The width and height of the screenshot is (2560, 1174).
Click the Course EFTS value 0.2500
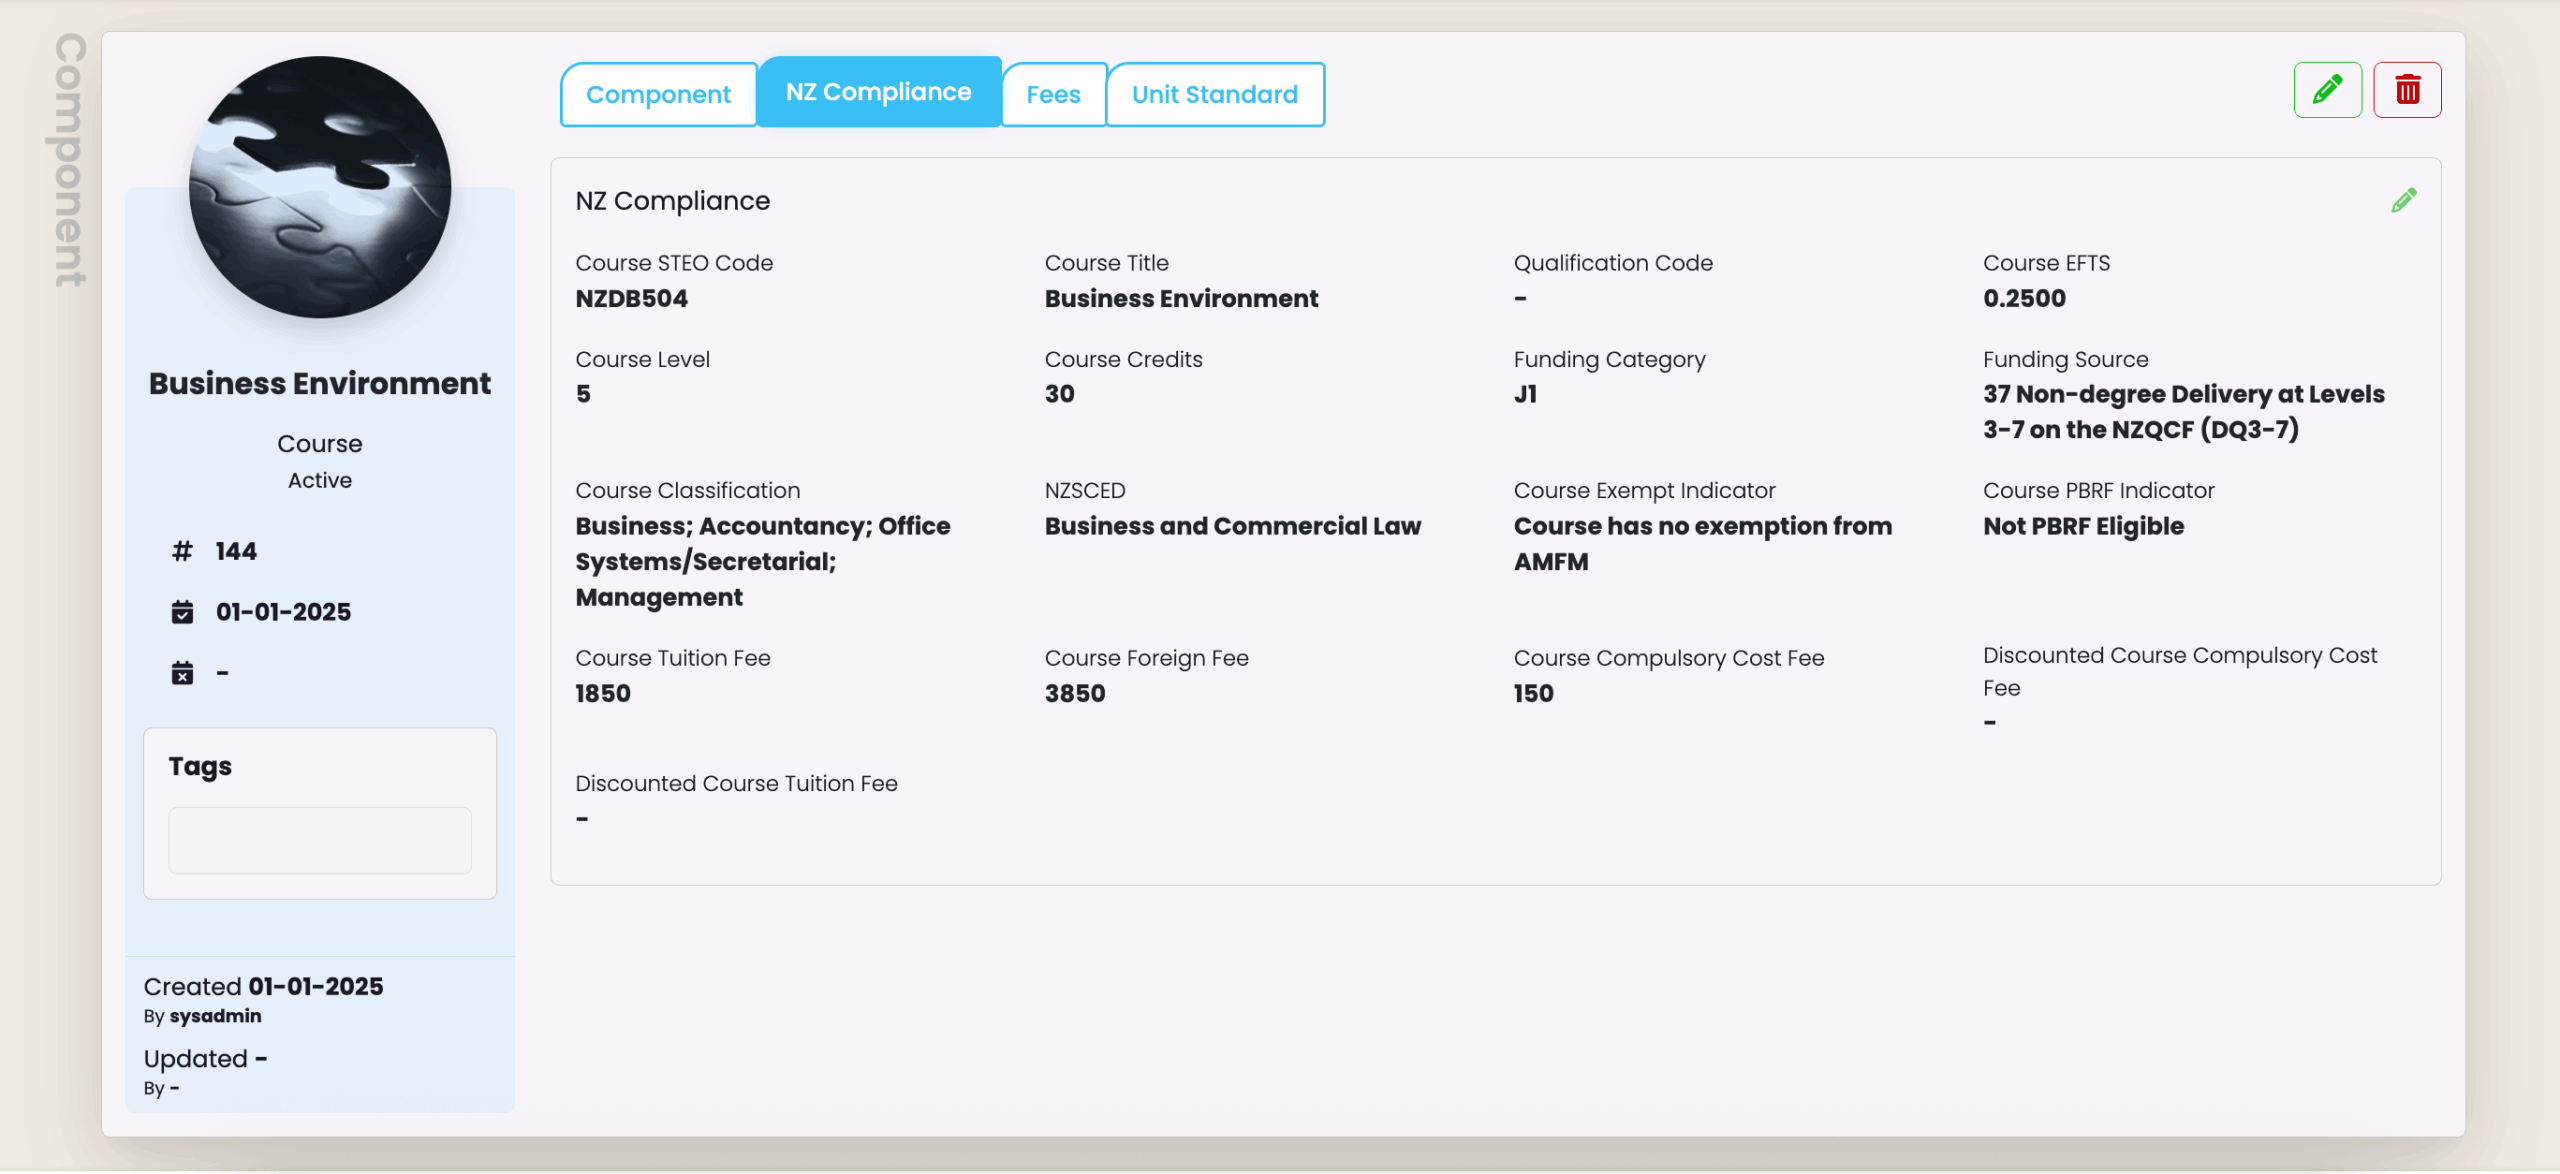pyautogui.click(x=2024, y=298)
